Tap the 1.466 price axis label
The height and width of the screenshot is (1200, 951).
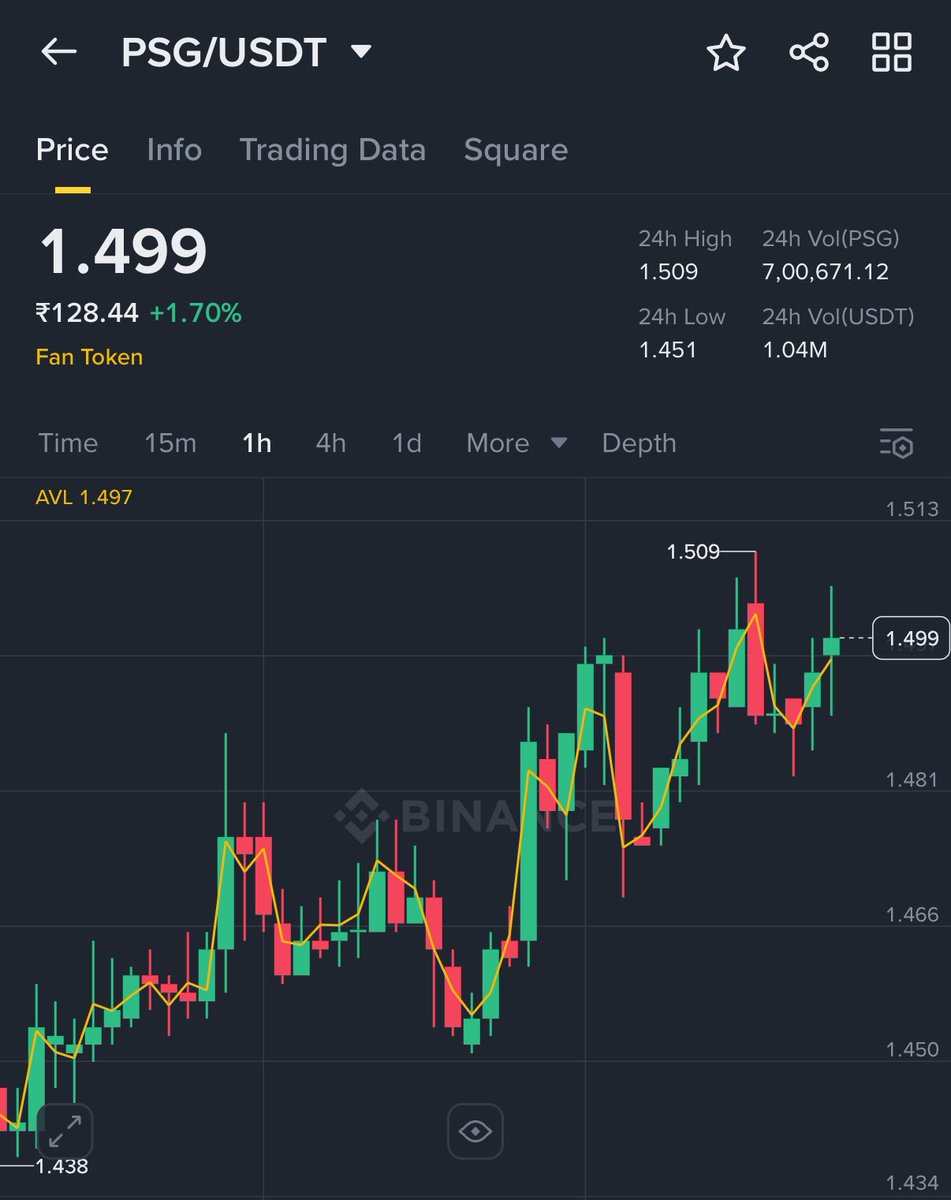912,915
